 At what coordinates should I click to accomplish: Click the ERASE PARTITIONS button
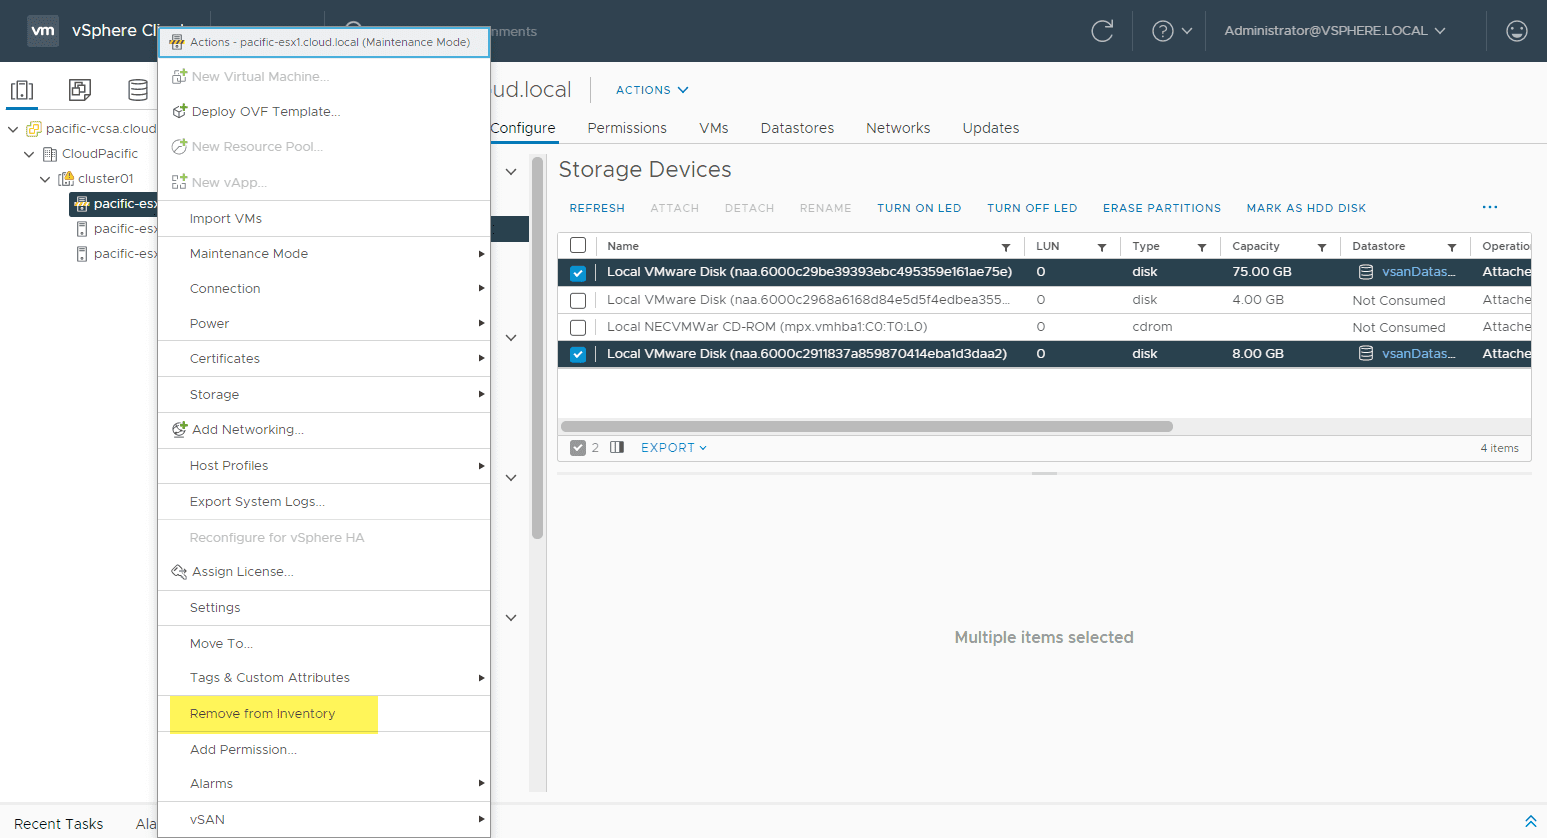point(1161,208)
